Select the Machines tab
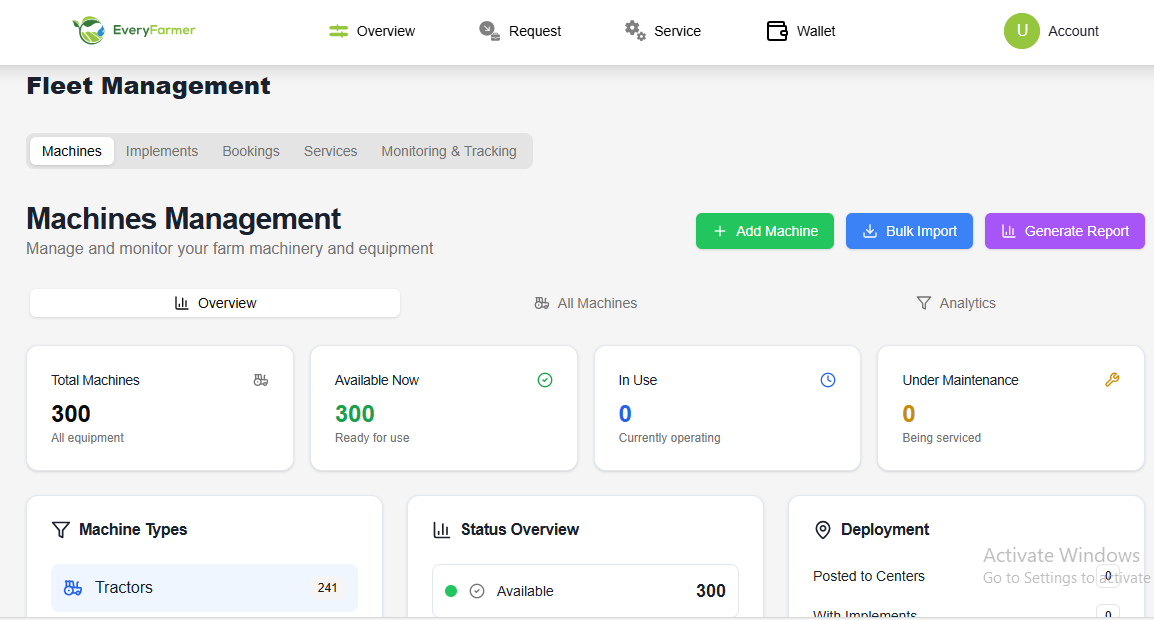Viewport: 1154px width, 620px height. (72, 151)
